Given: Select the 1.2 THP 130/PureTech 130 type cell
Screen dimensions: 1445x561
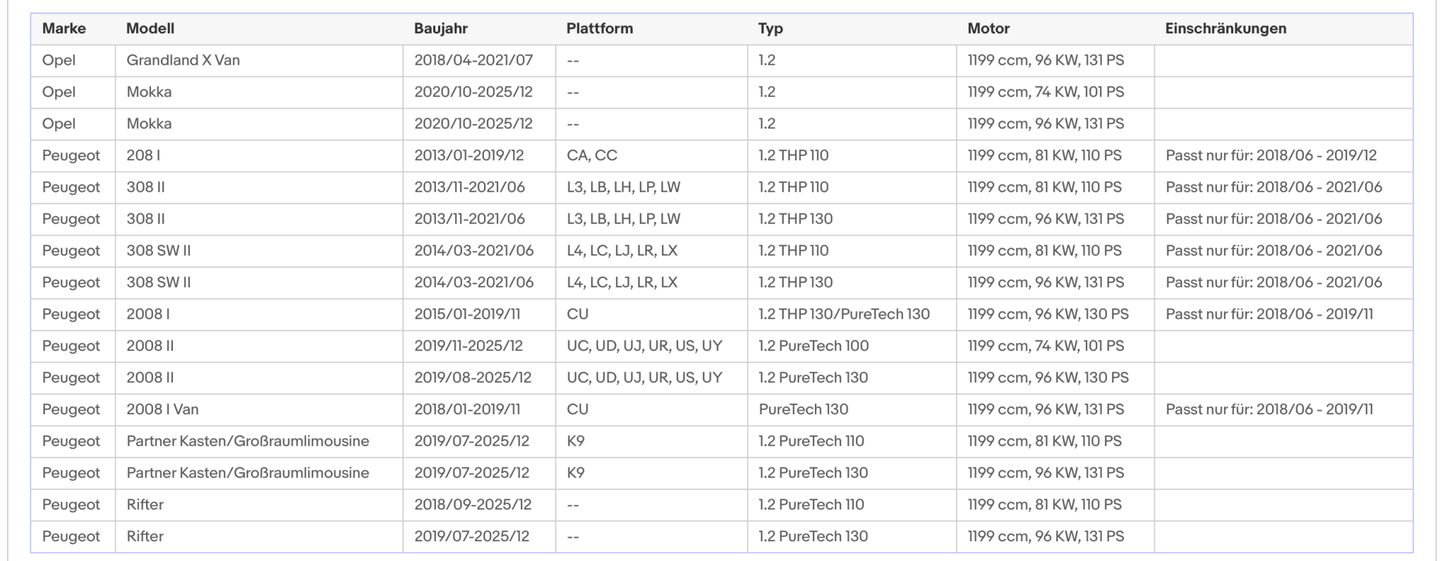Looking at the screenshot, I should pyautogui.click(x=844, y=314).
